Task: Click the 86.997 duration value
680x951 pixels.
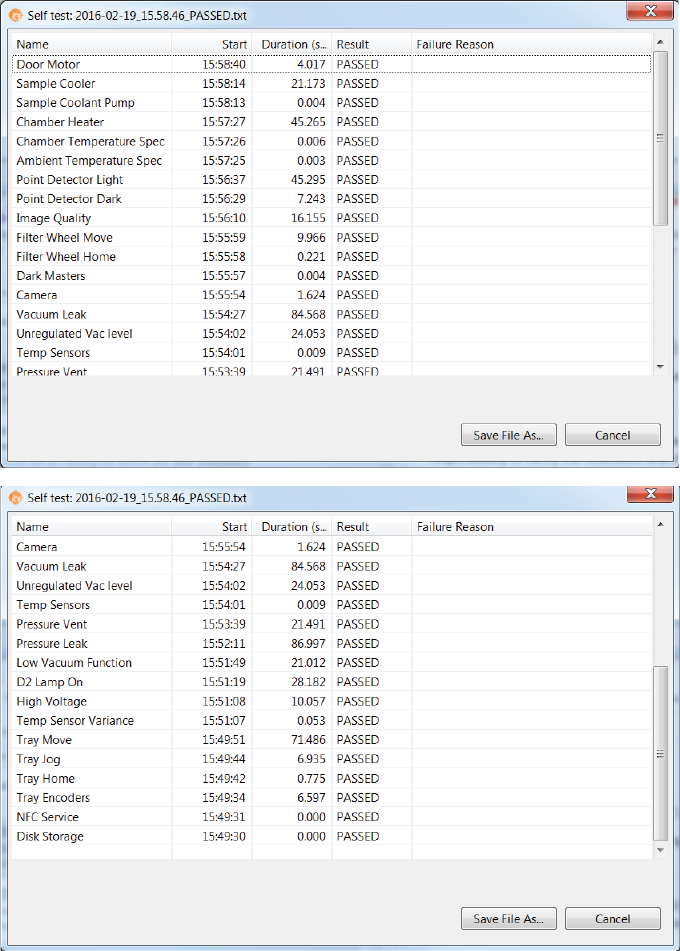Action: tap(308, 644)
